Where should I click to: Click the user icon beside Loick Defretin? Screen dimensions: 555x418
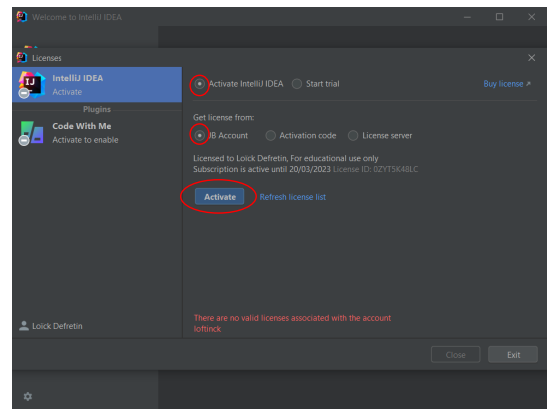[24, 326]
